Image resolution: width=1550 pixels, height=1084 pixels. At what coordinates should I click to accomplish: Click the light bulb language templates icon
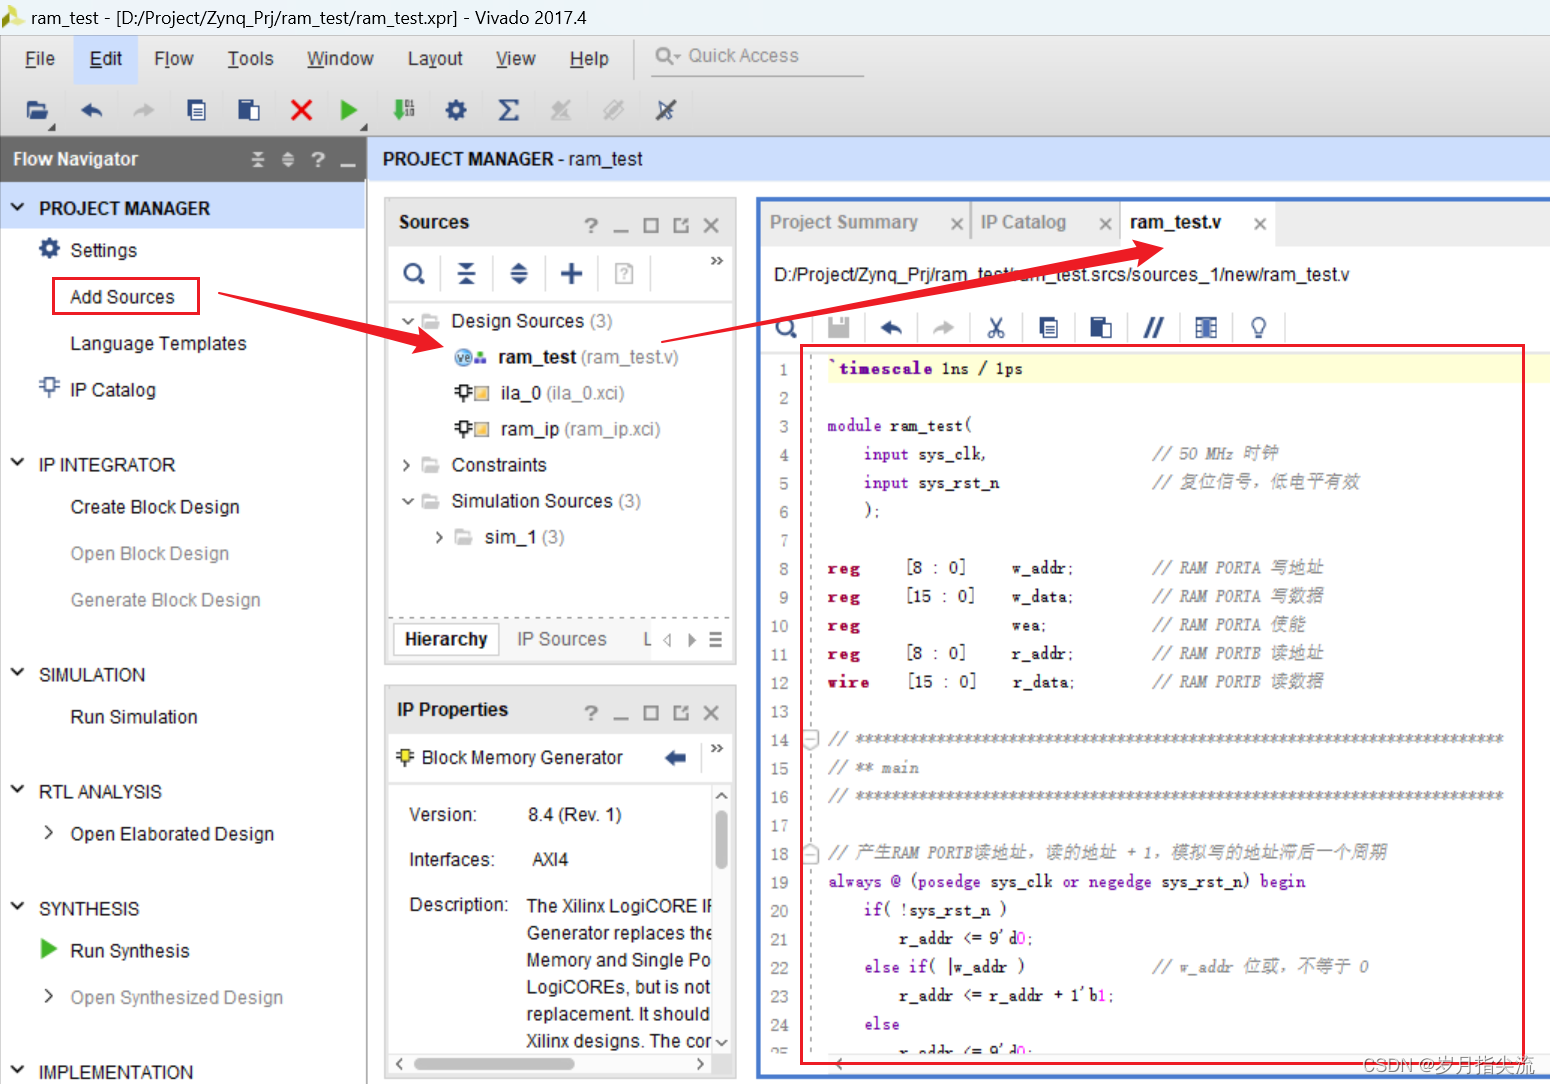click(1258, 327)
